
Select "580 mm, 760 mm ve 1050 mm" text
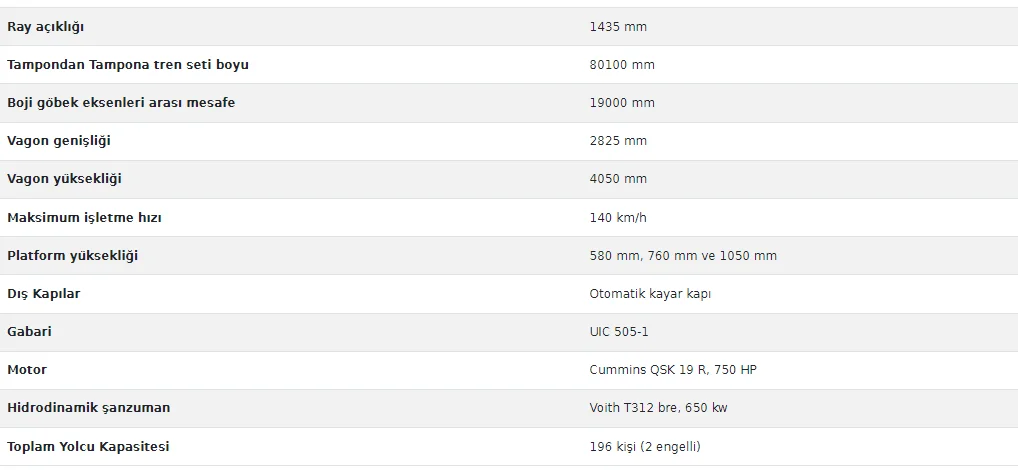[683, 256]
